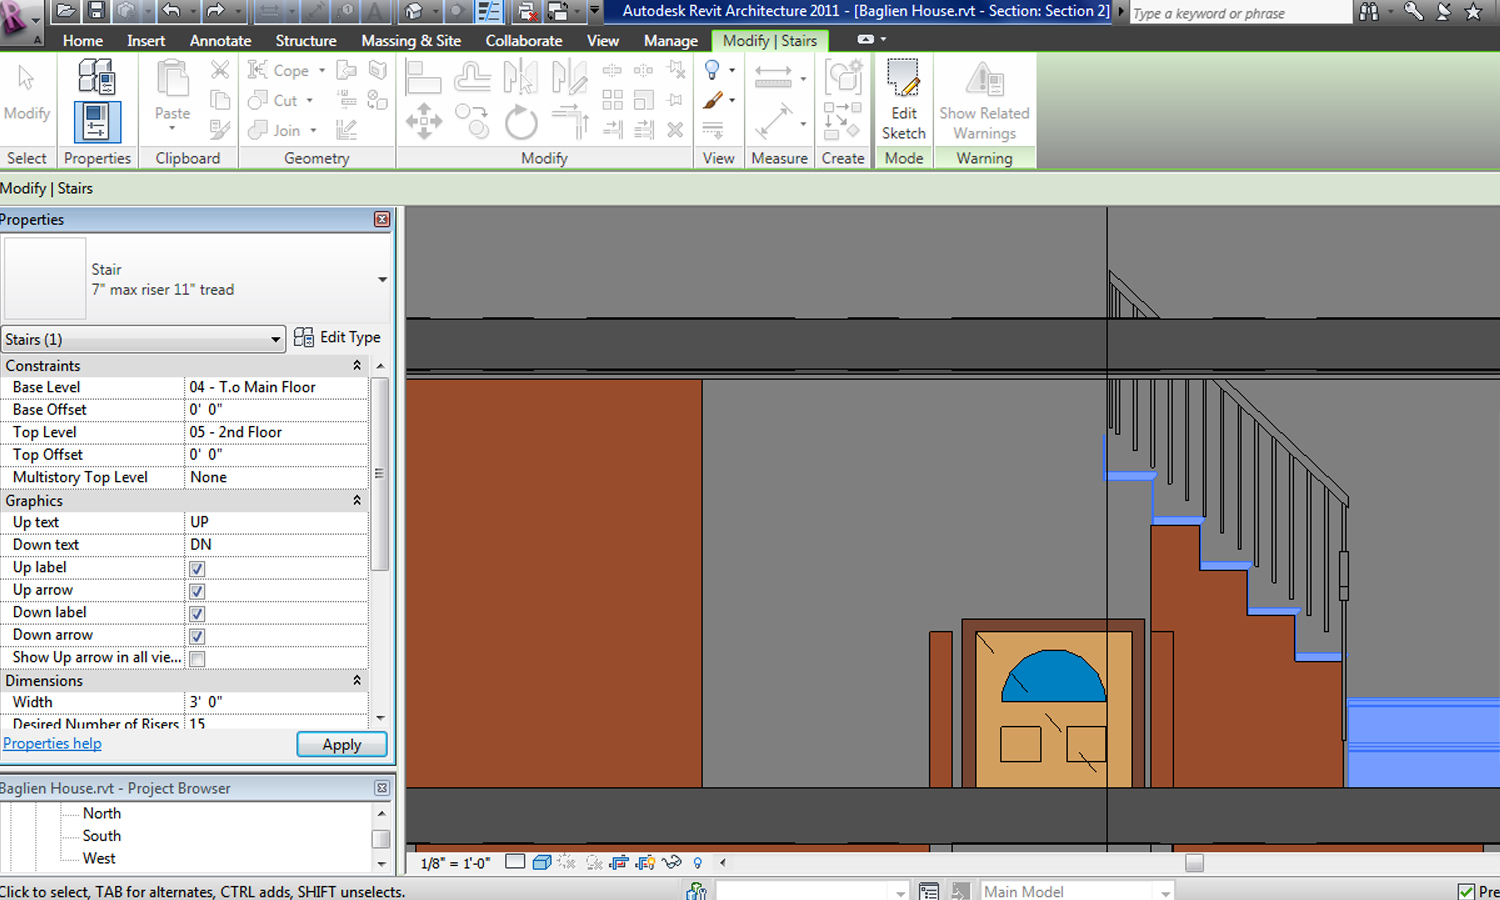Uncheck the Up label checkbox
Screen dimensions: 1500x900
[x=197, y=568]
